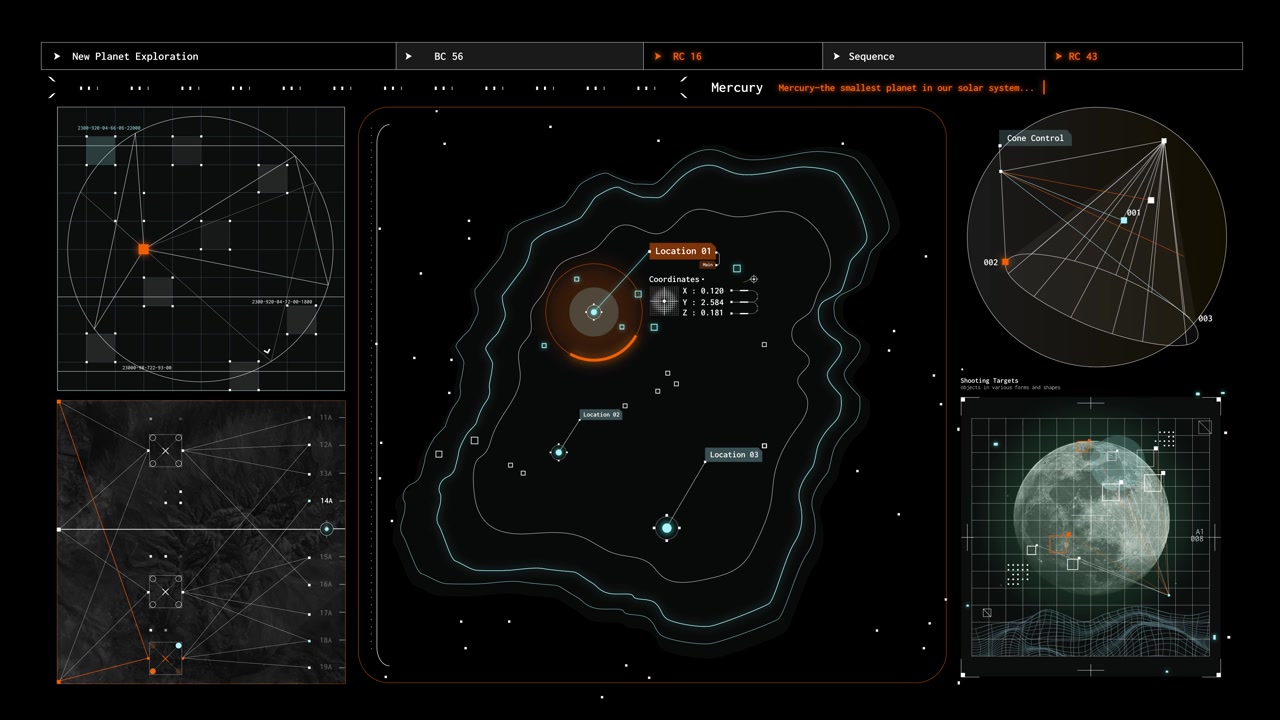This screenshot has width=1280, height=720.
Task: Click the Coordinates heading
Action: tap(674, 279)
